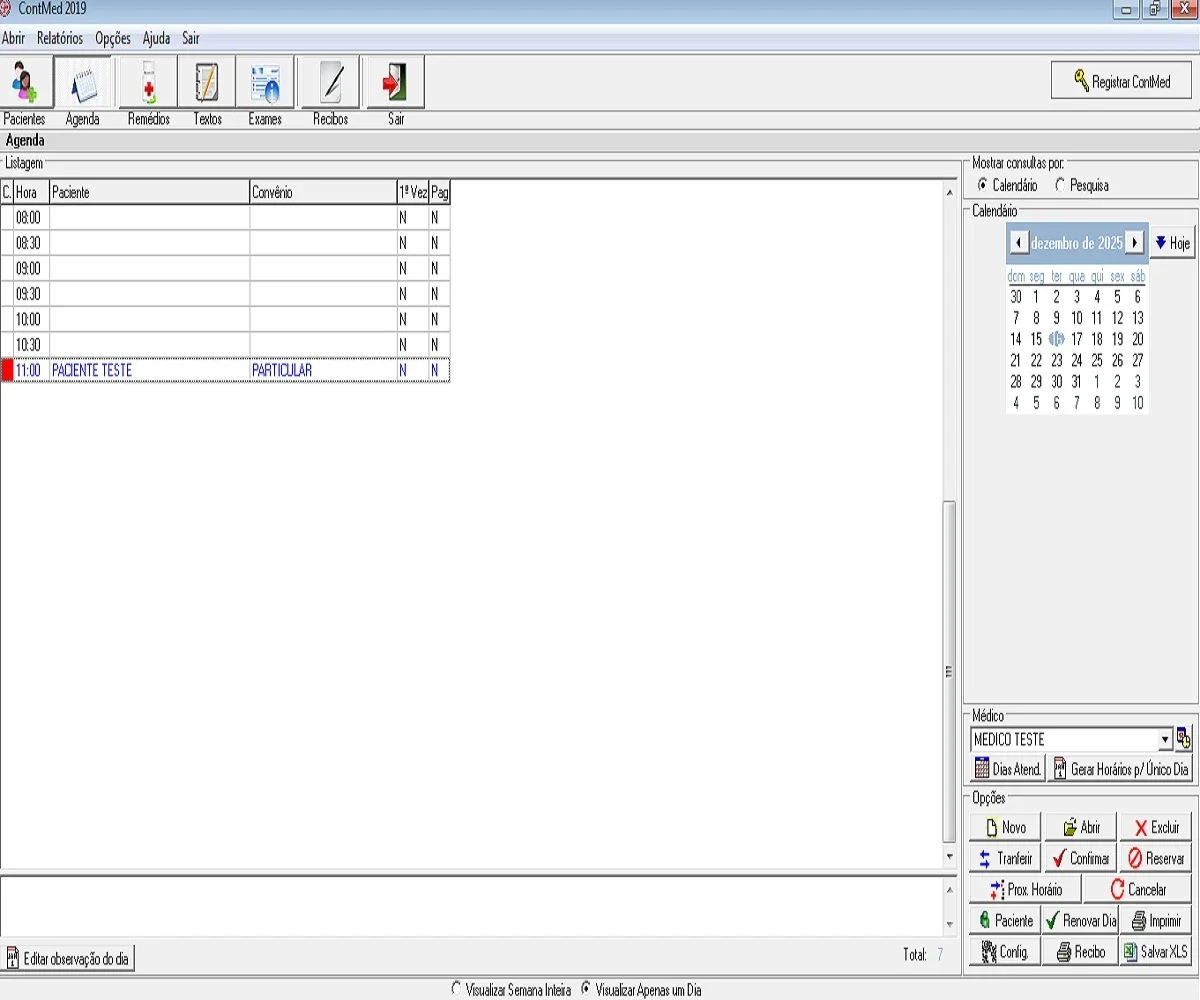Click the red status marker at 11:00
This screenshot has height=1000, width=1200.
click(7, 370)
